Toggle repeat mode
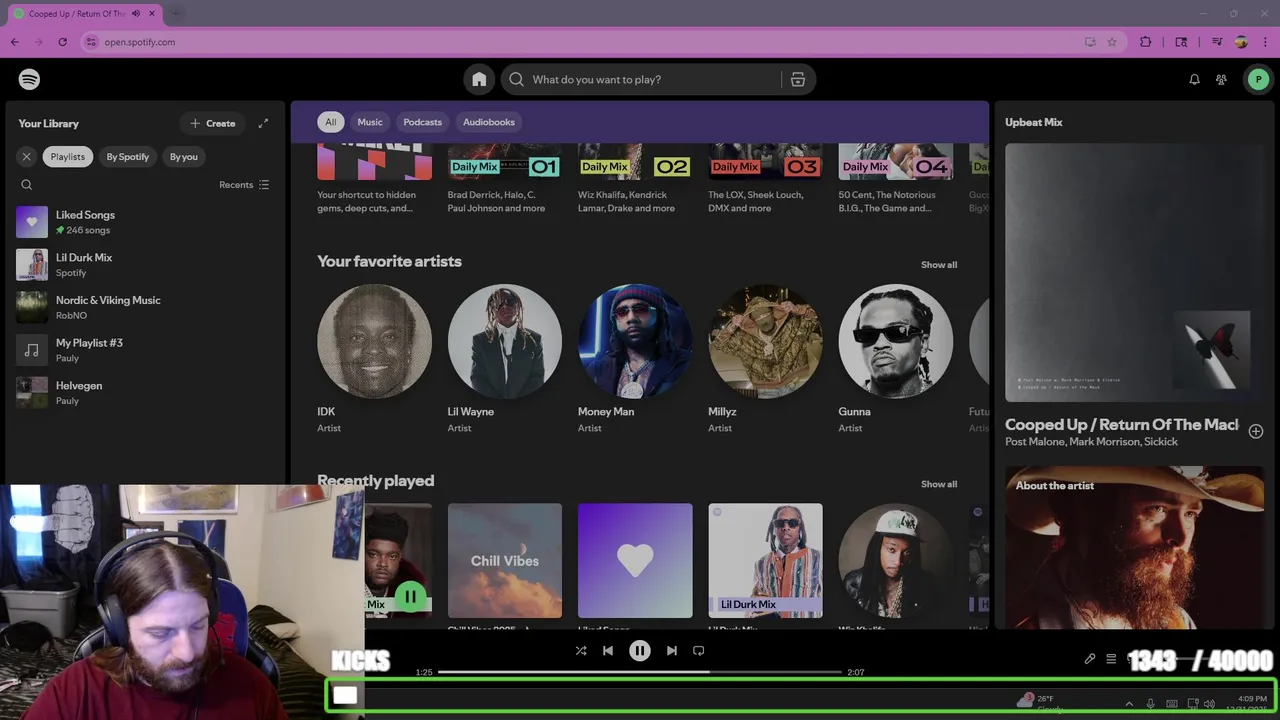The height and width of the screenshot is (720, 1280). click(699, 650)
